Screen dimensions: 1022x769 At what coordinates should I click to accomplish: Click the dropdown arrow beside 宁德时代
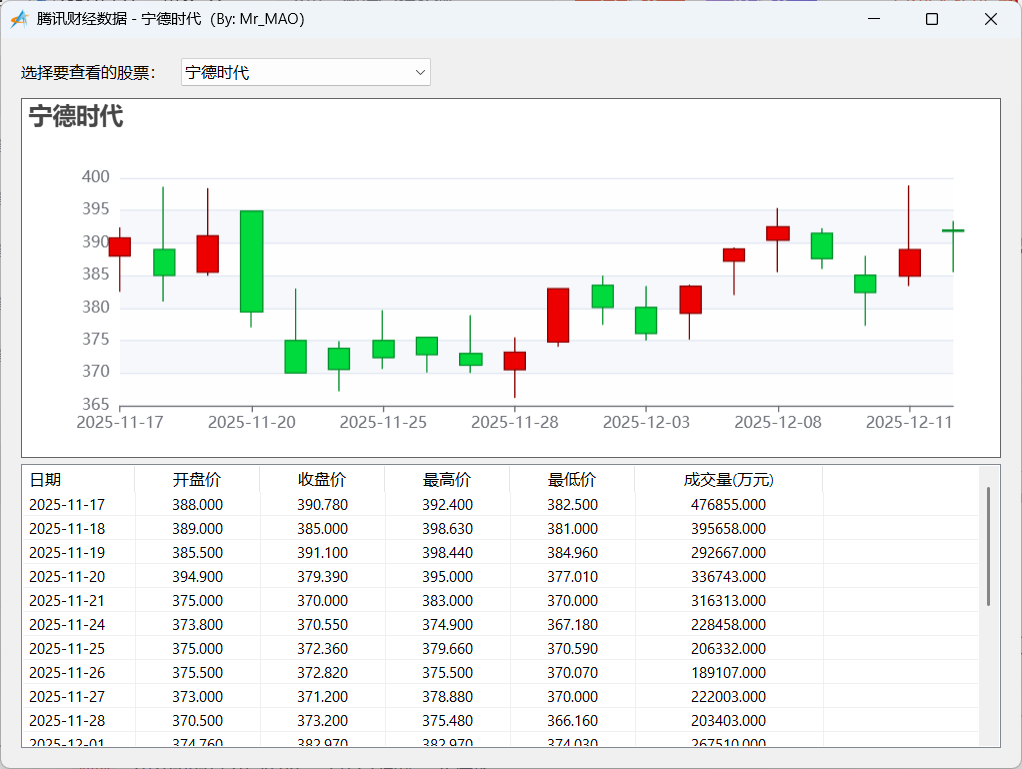coord(420,72)
